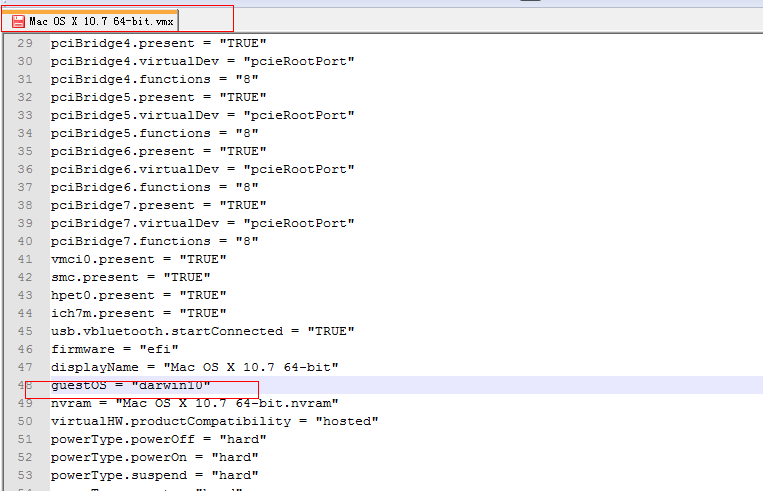This screenshot has width=763, height=491.
Task: Click the pciBridge5.virtualDev line
Action: 203,115
